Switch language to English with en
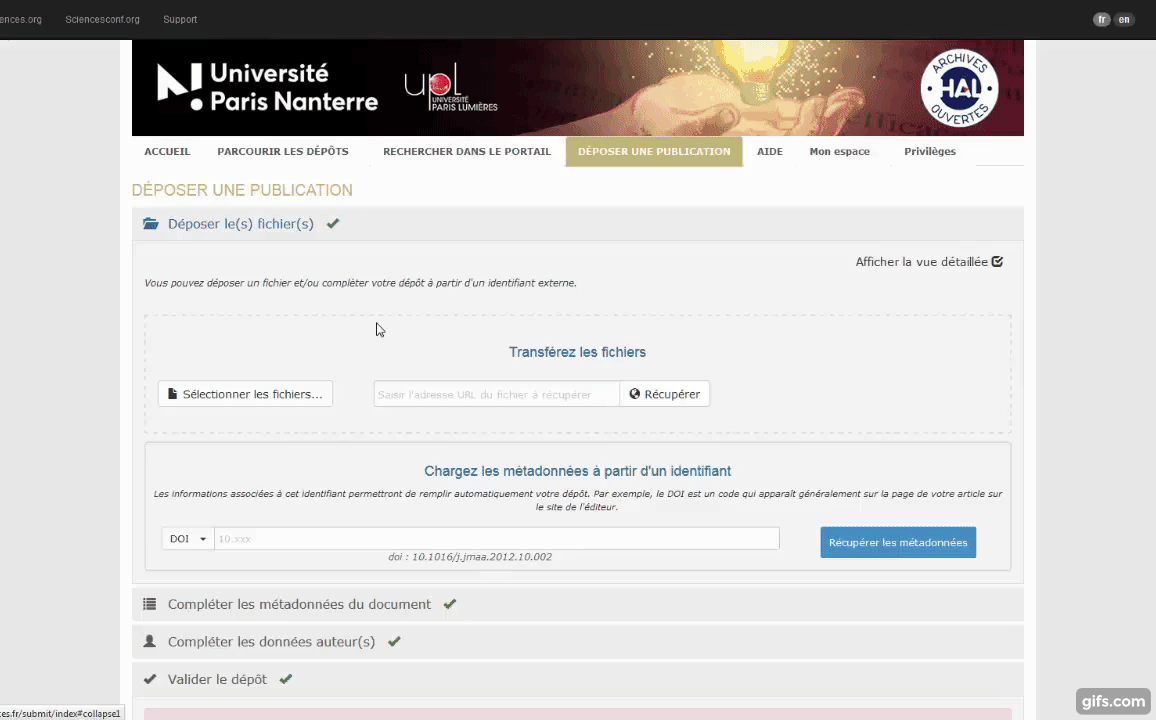Image resolution: width=1156 pixels, height=720 pixels. pyautogui.click(x=1124, y=20)
